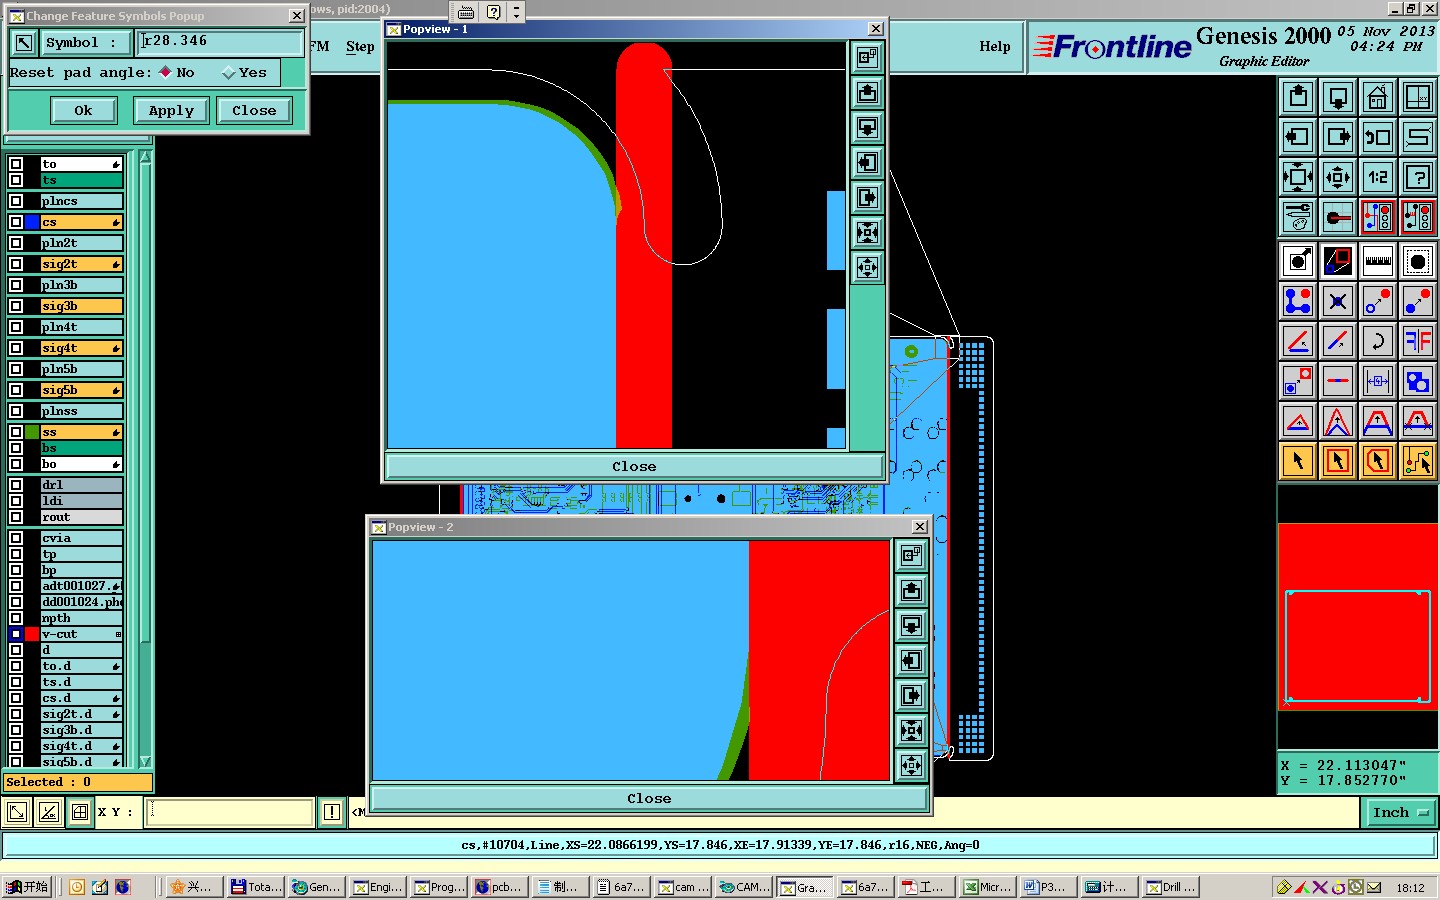Click the red board overview thumbnail
The width and height of the screenshot is (1440, 900).
(x=1357, y=616)
